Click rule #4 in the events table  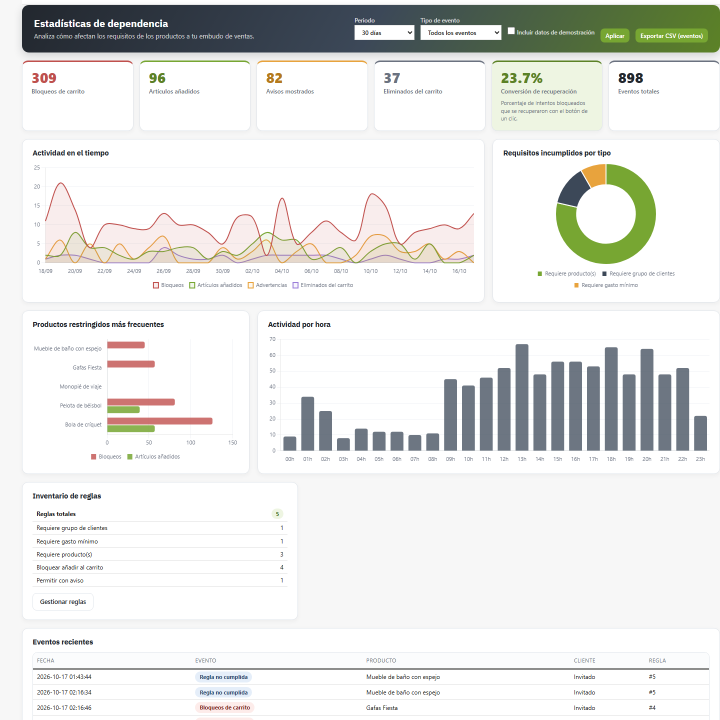652,708
